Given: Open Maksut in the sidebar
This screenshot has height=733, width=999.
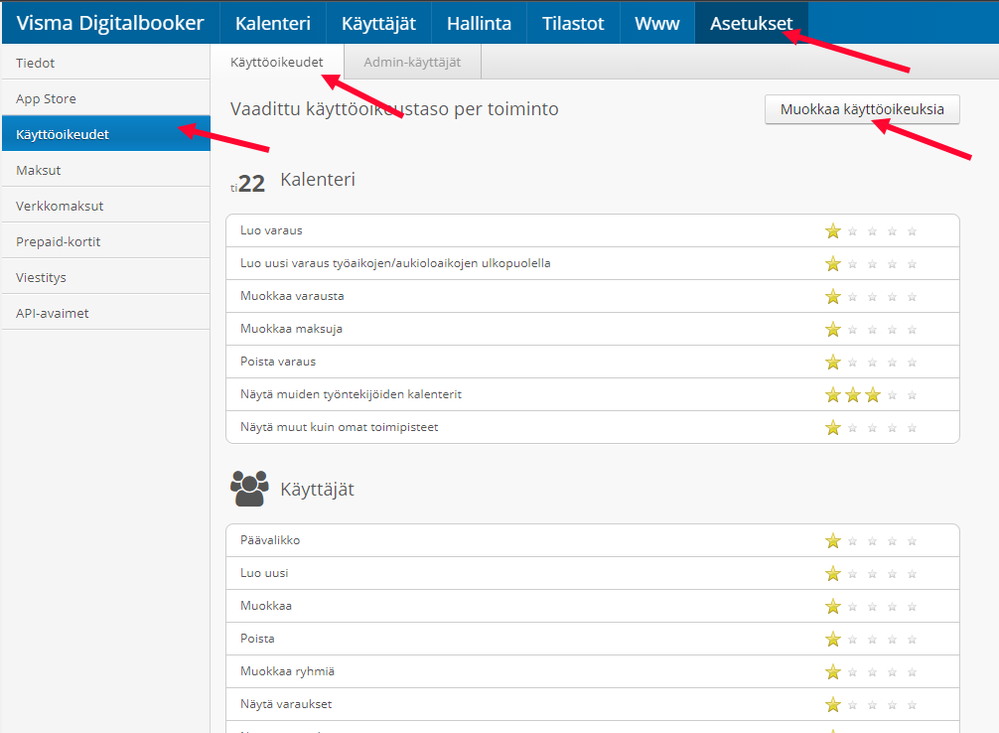Looking at the screenshot, I should click(106, 170).
